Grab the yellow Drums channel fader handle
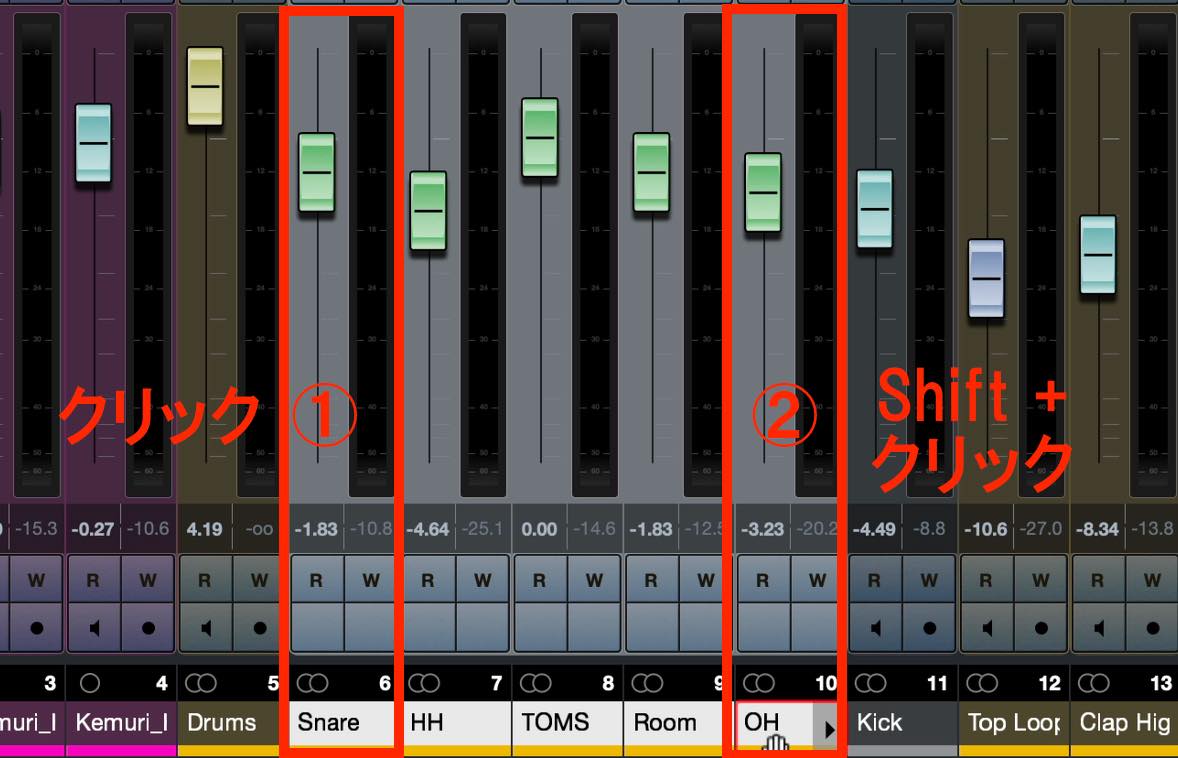1178x758 pixels. [x=205, y=86]
